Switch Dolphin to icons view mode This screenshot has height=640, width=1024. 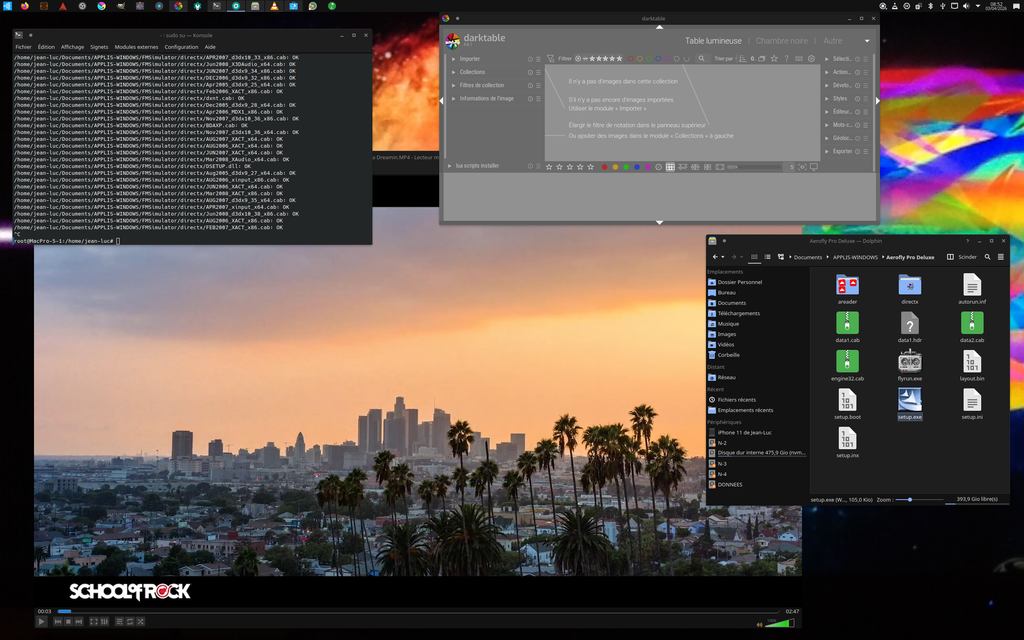[x=754, y=257]
